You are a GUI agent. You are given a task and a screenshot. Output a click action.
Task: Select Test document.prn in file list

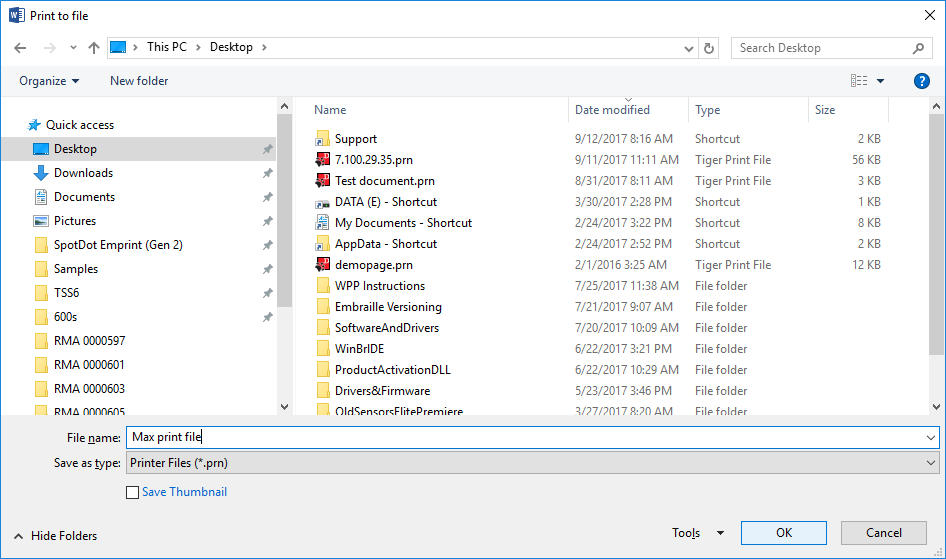(x=384, y=181)
